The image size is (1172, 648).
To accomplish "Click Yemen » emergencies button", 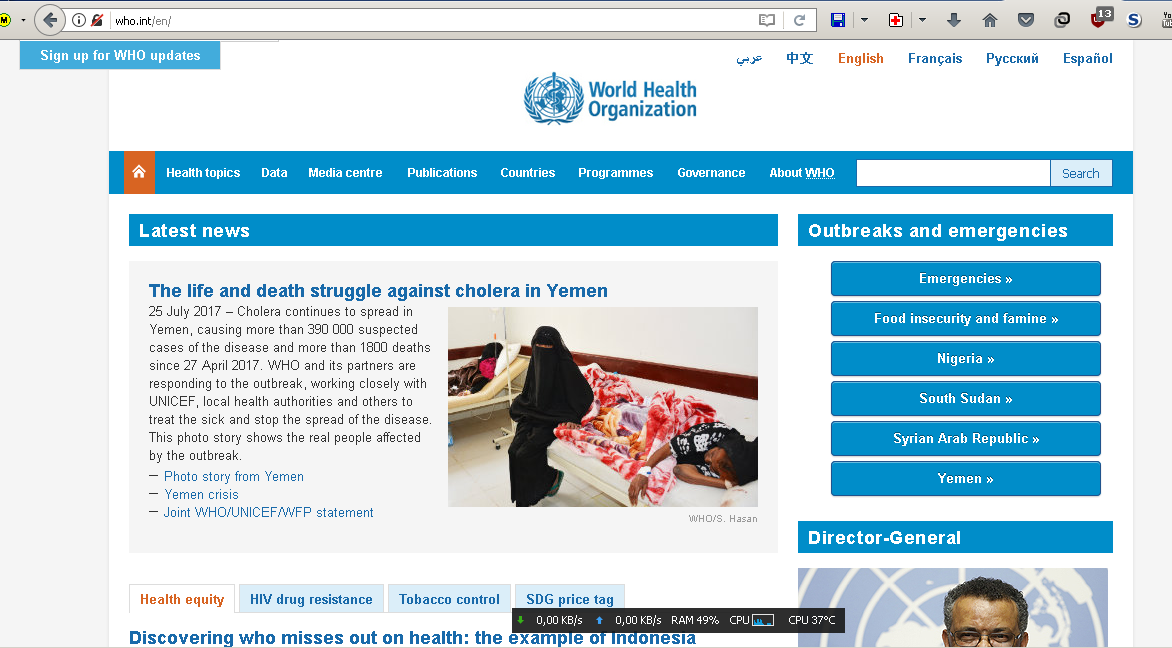I will point(966,478).
